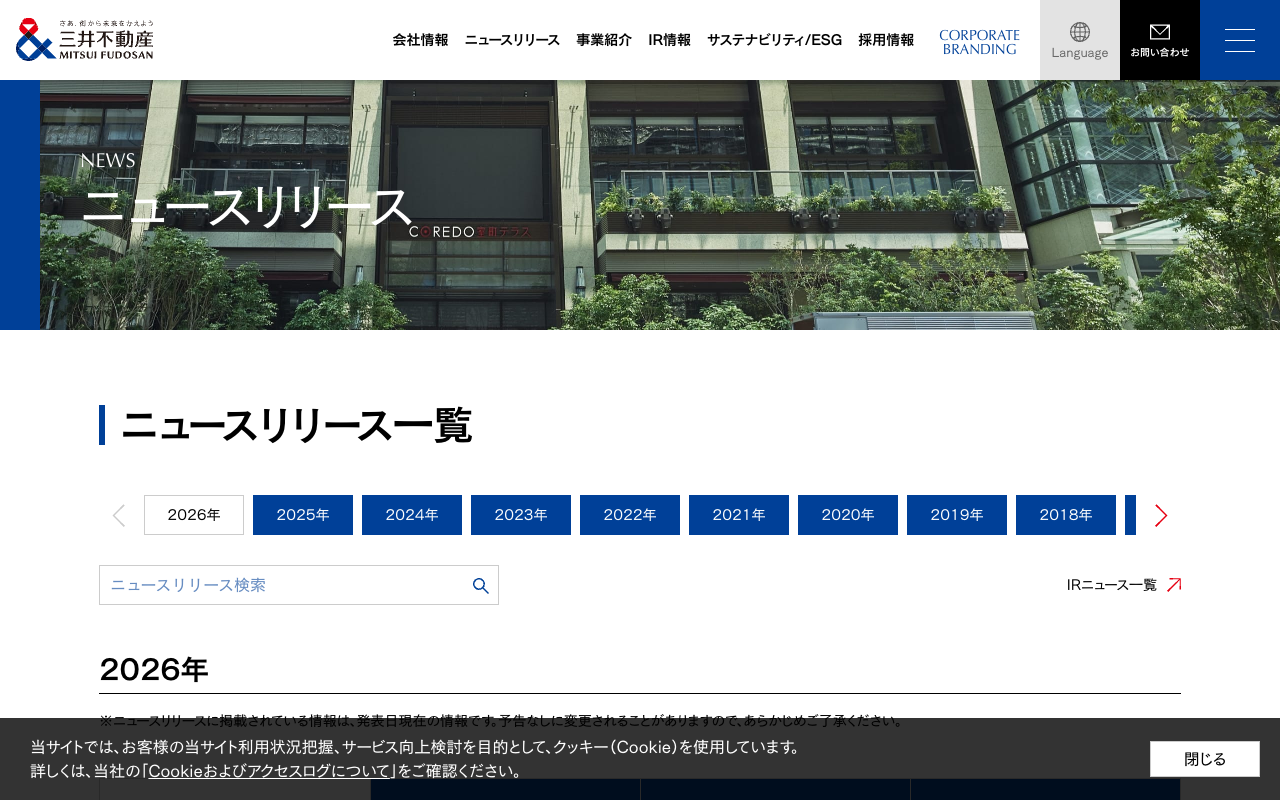Image resolution: width=1280 pixels, height=800 pixels.
Task: Open the 事業紹介 menu
Action: pyautogui.click(x=604, y=40)
